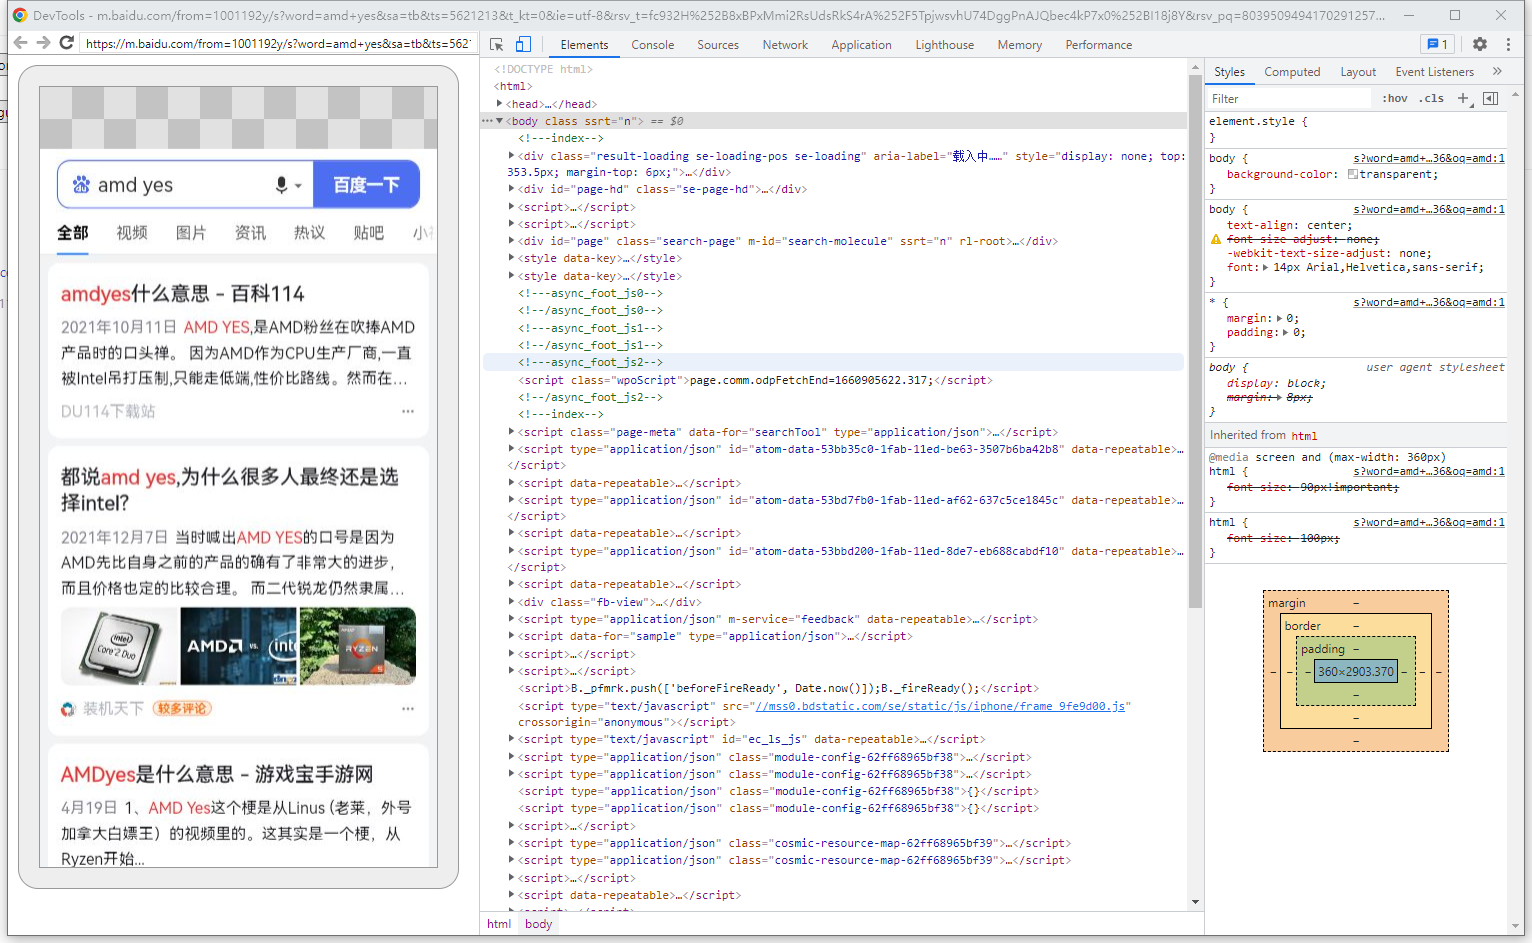Click the styles Filter input

(x=1288, y=99)
